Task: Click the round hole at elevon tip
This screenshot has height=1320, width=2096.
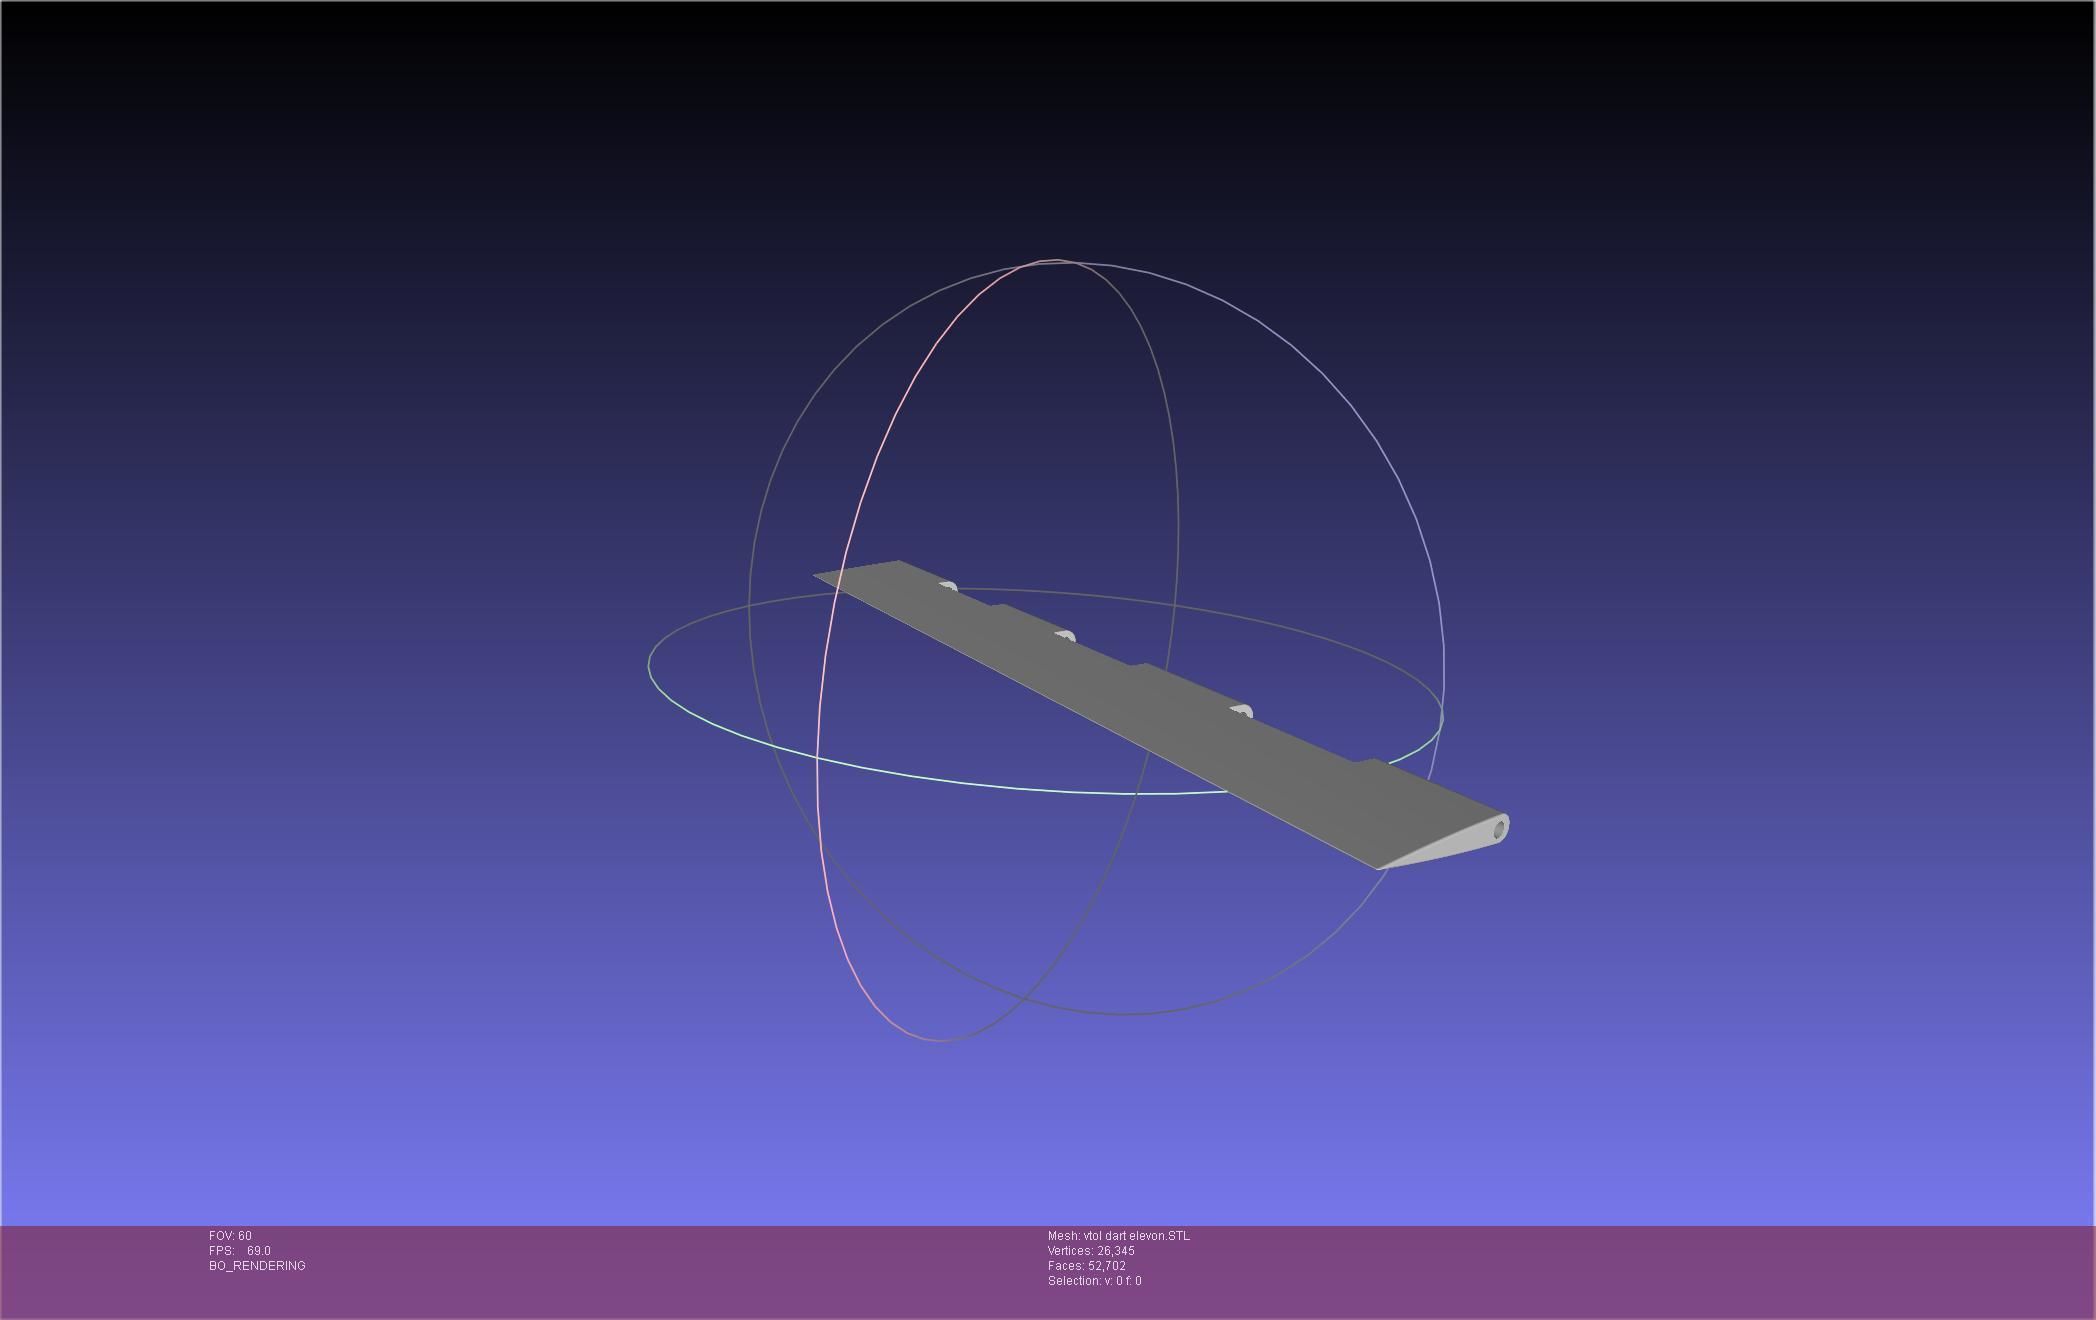Action: (x=1500, y=828)
